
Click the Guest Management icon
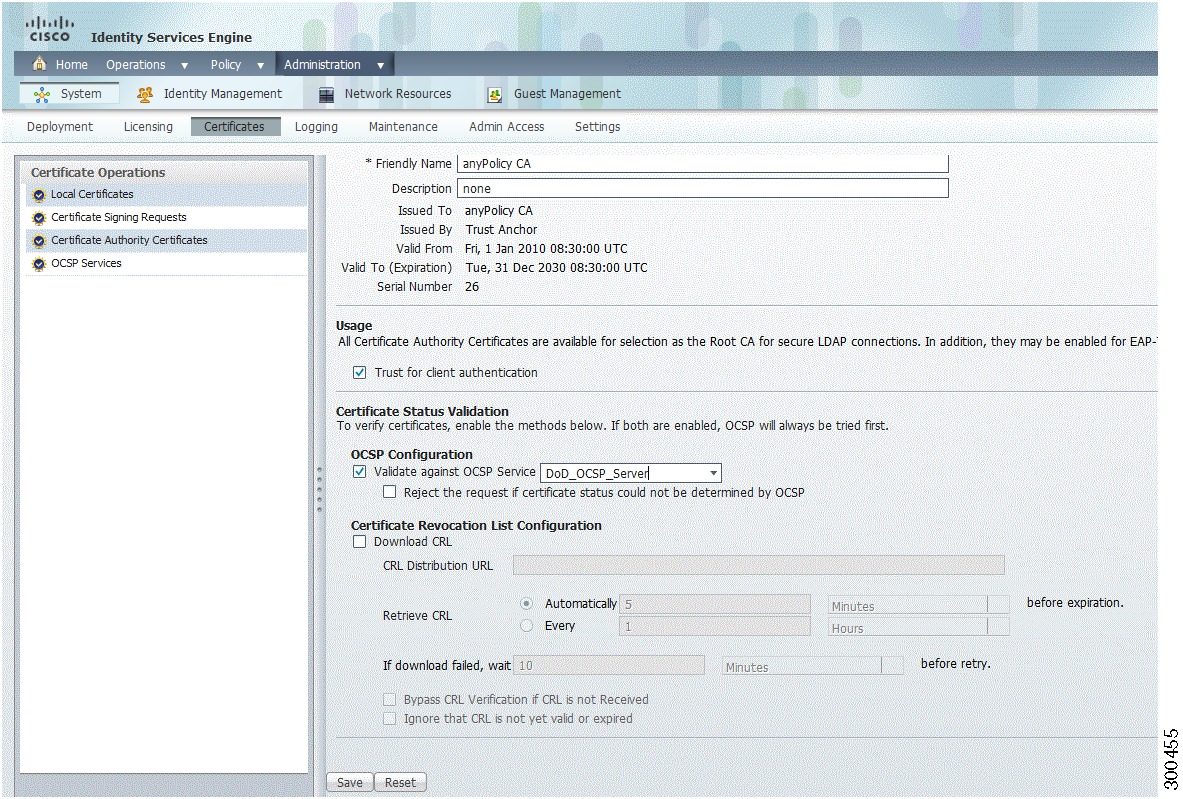click(x=495, y=94)
